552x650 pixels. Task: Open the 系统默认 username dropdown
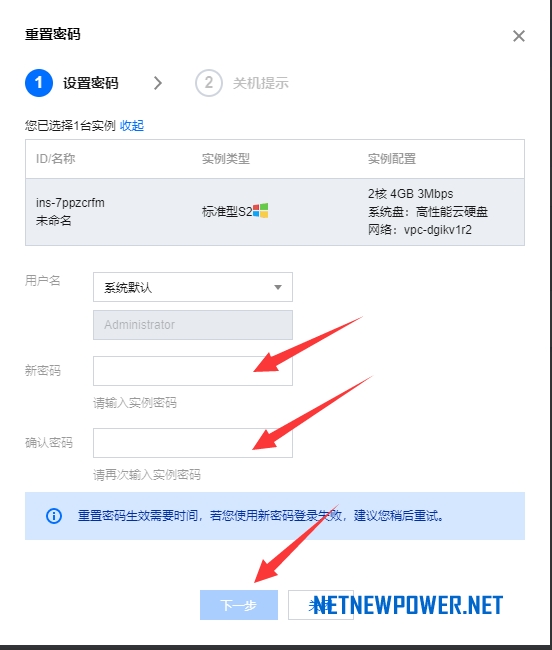[193, 287]
